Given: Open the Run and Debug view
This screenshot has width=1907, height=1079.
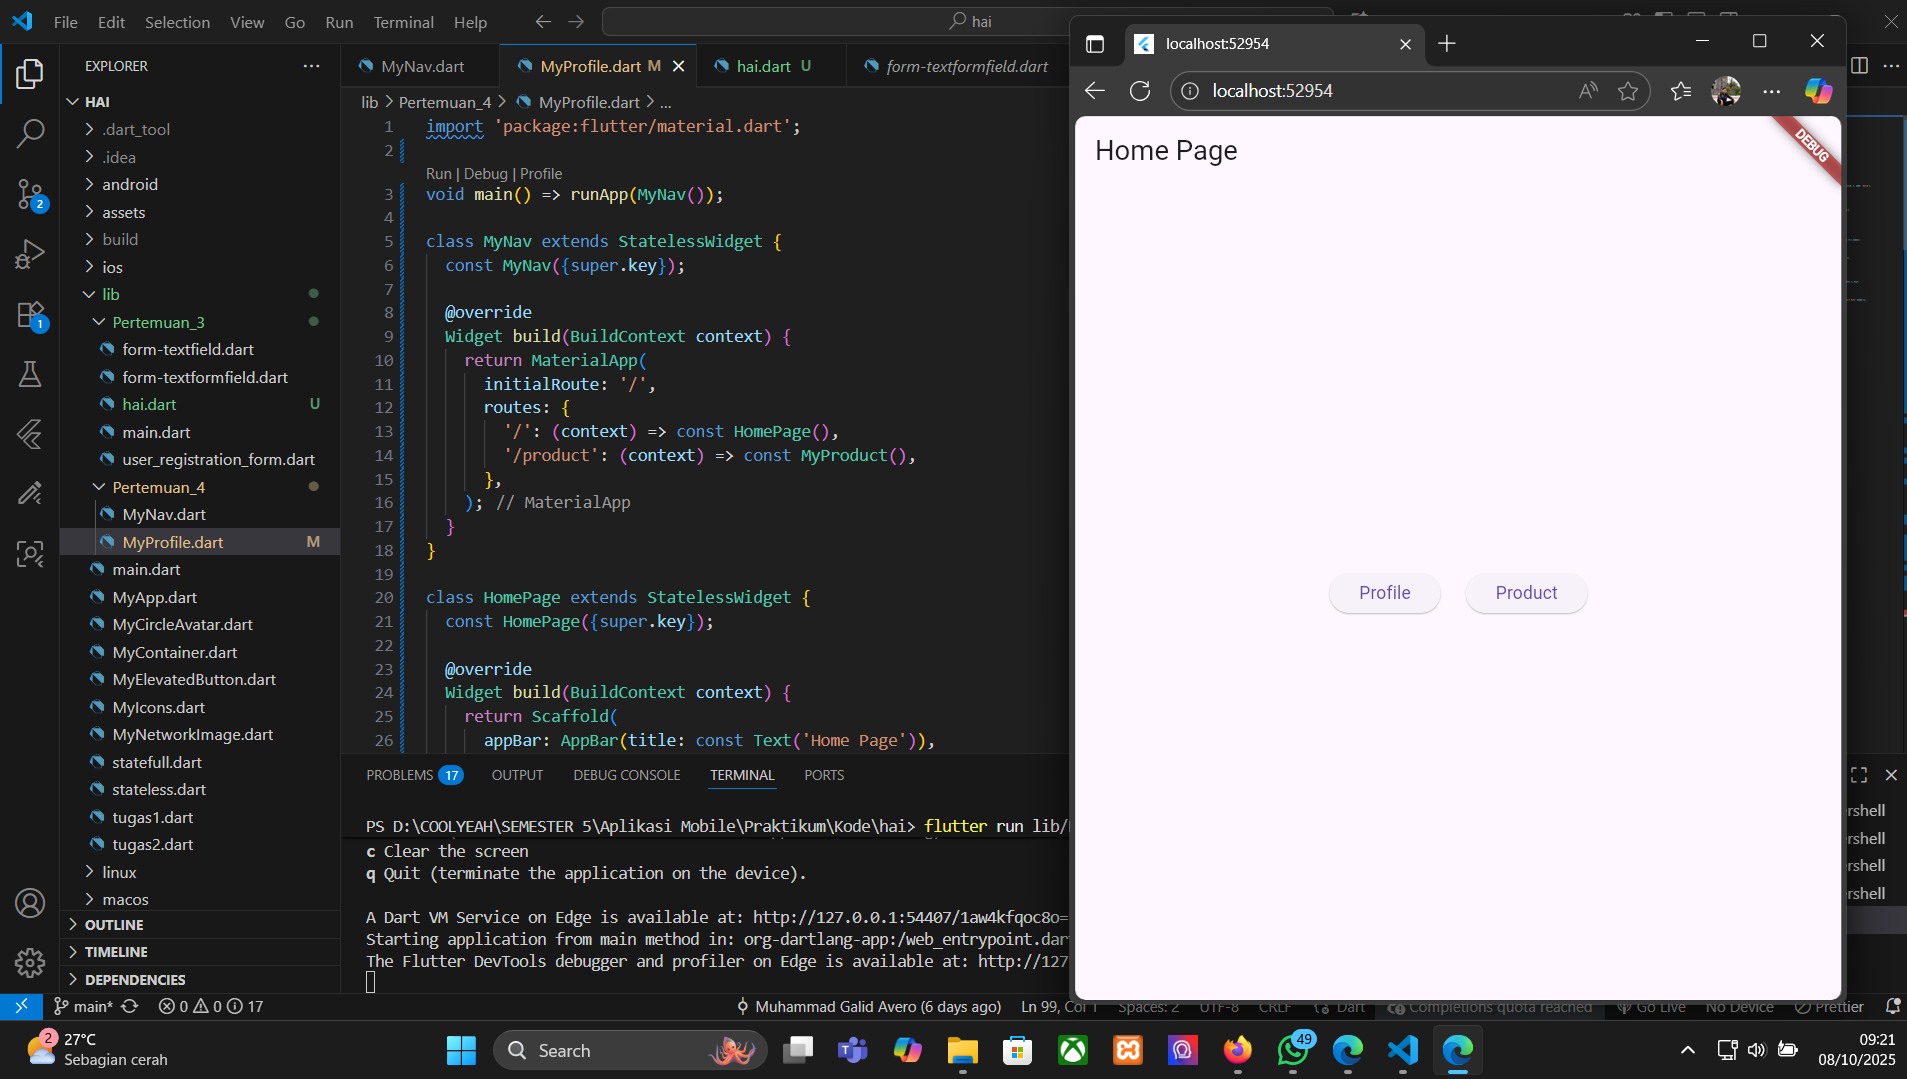Looking at the screenshot, I should click(30, 254).
